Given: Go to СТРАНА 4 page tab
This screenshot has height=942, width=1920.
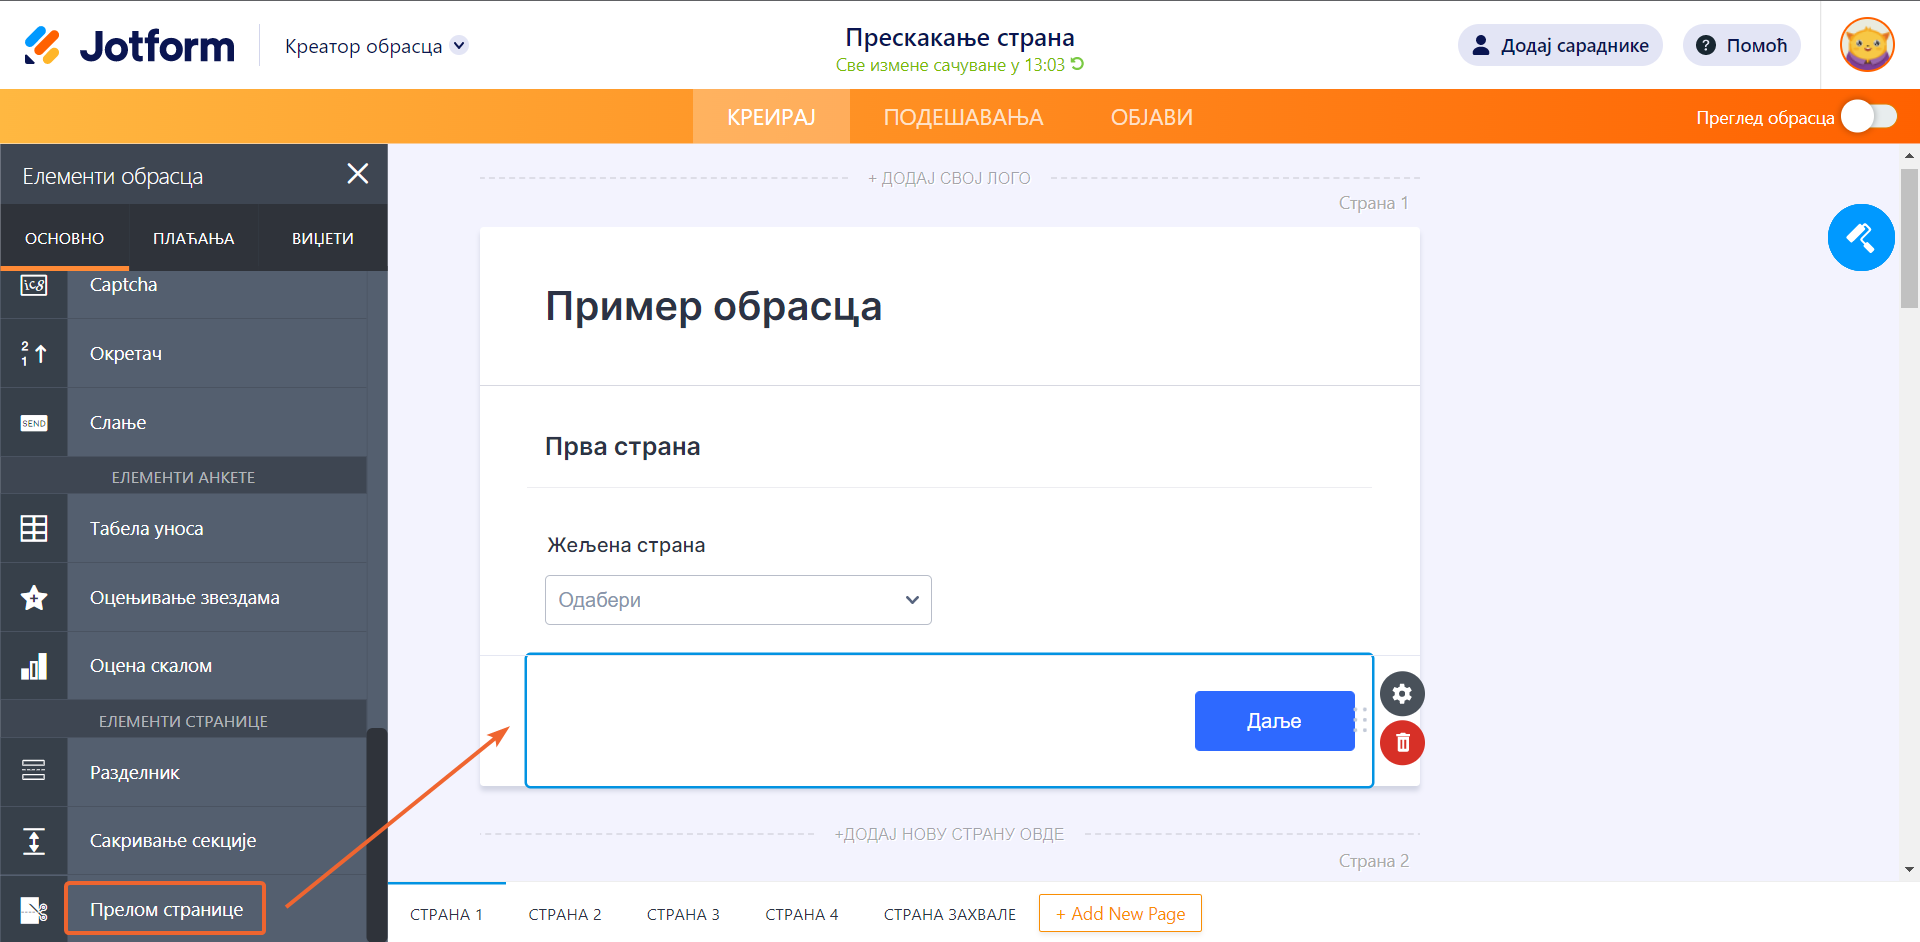Looking at the screenshot, I should coord(802,914).
